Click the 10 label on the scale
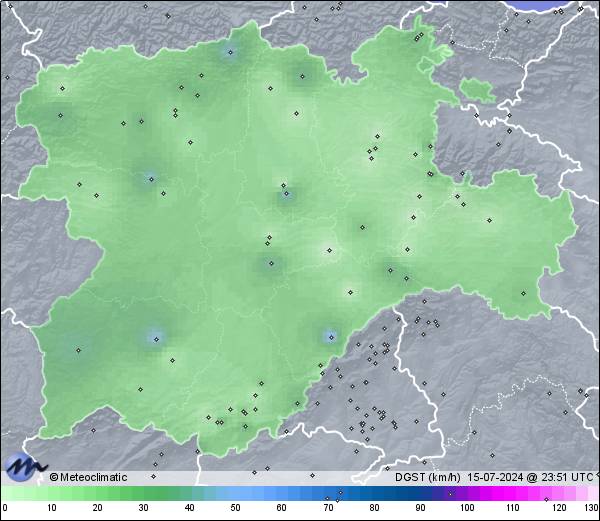This screenshot has width=600, height=521. (52, 508)
